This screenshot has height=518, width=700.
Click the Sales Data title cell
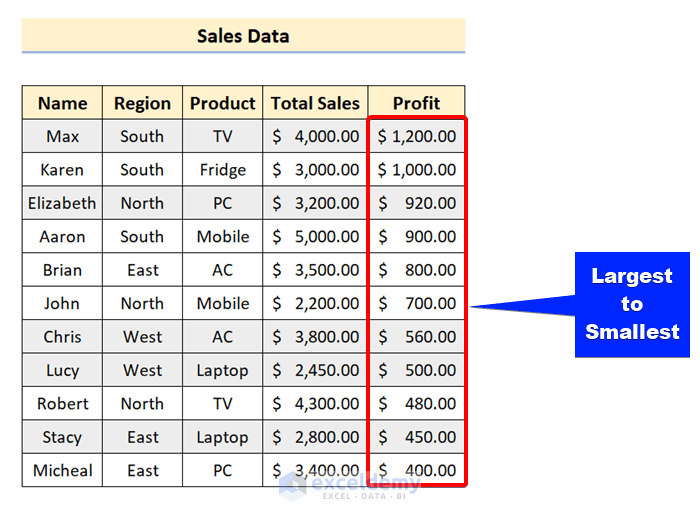243,36
